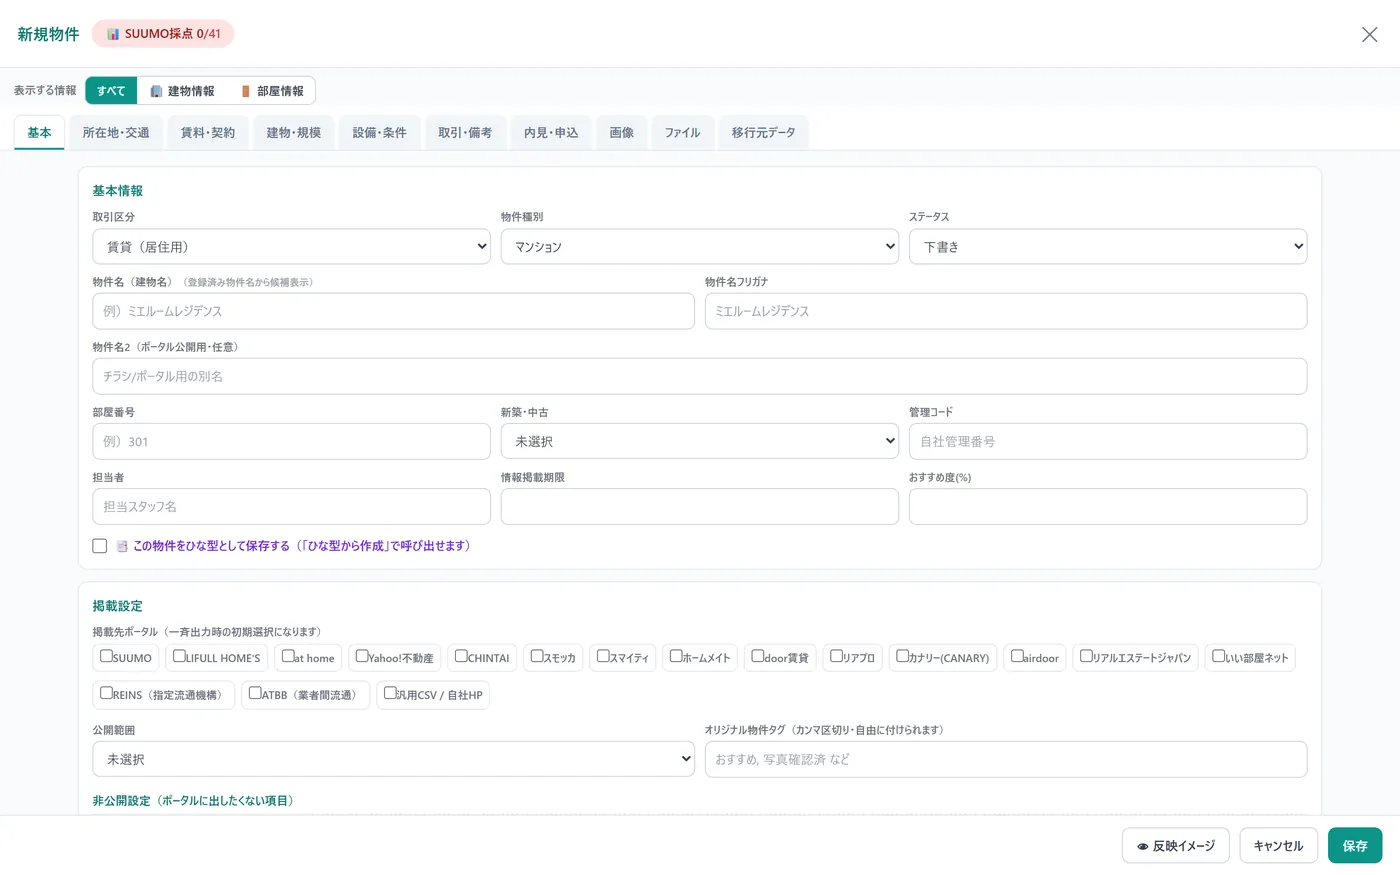
Task: Open the 取引・備考 tab
Action: click(x=465, y=133)
